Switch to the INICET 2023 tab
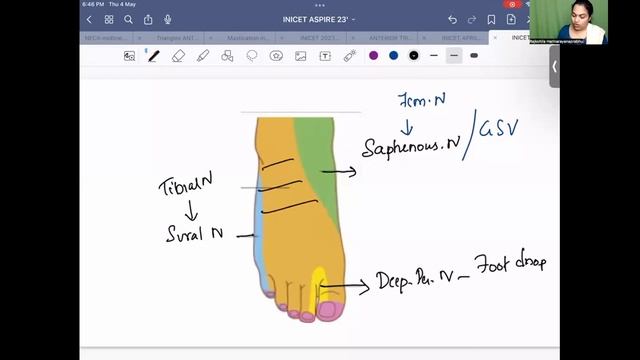 [x=319, y=38]
